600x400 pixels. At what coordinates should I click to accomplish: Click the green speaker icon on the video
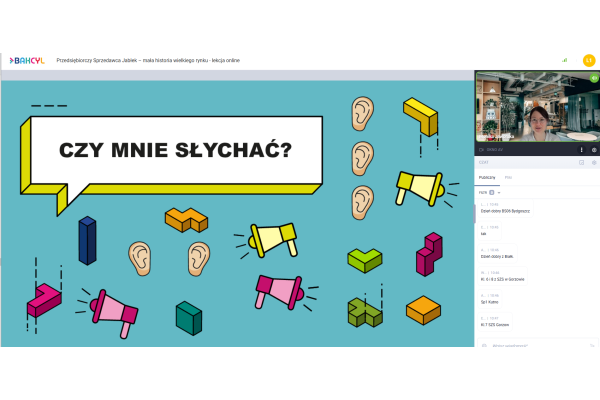point(592,76)
